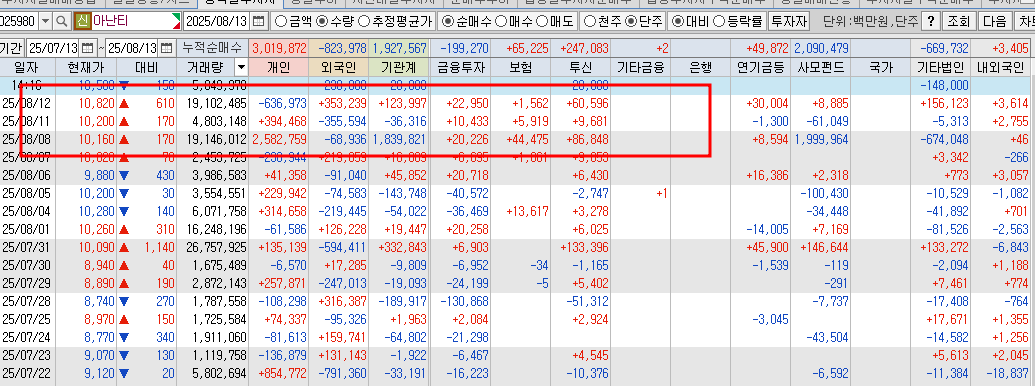Click 사모펀드 value 1,999,964
This screenshot has height=386, width=1035.
(x=821, y=139)
